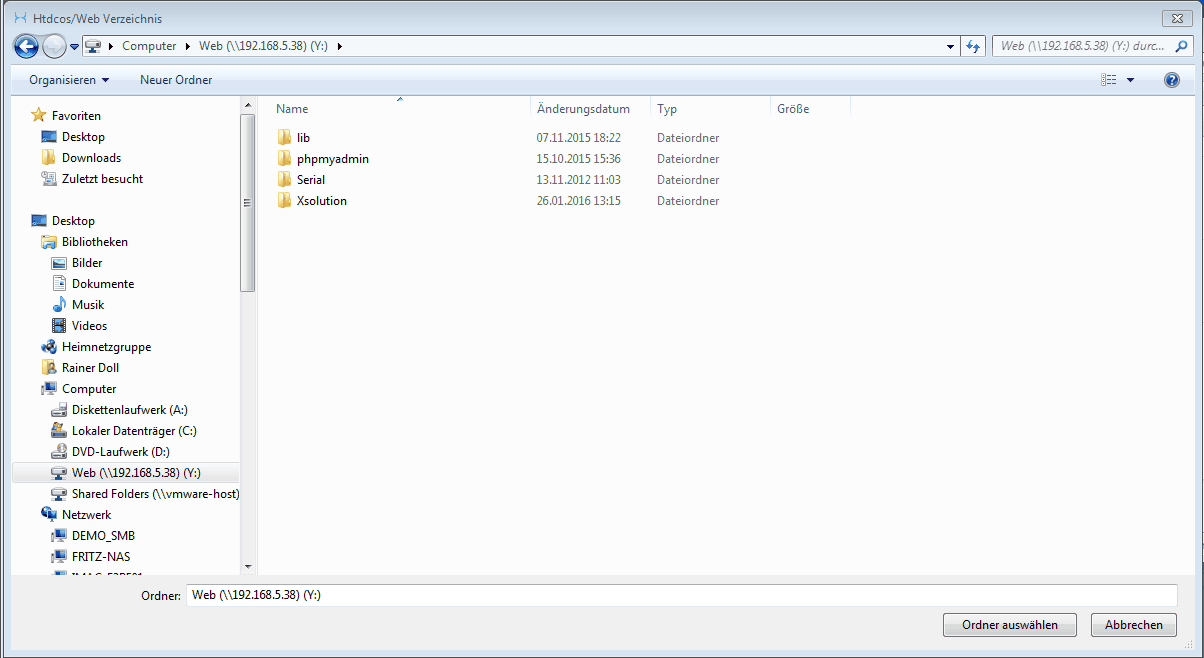Sort by Änderungsdatum column header
The height and width of the screenshot is (658, 1204).
click(583, 109)
